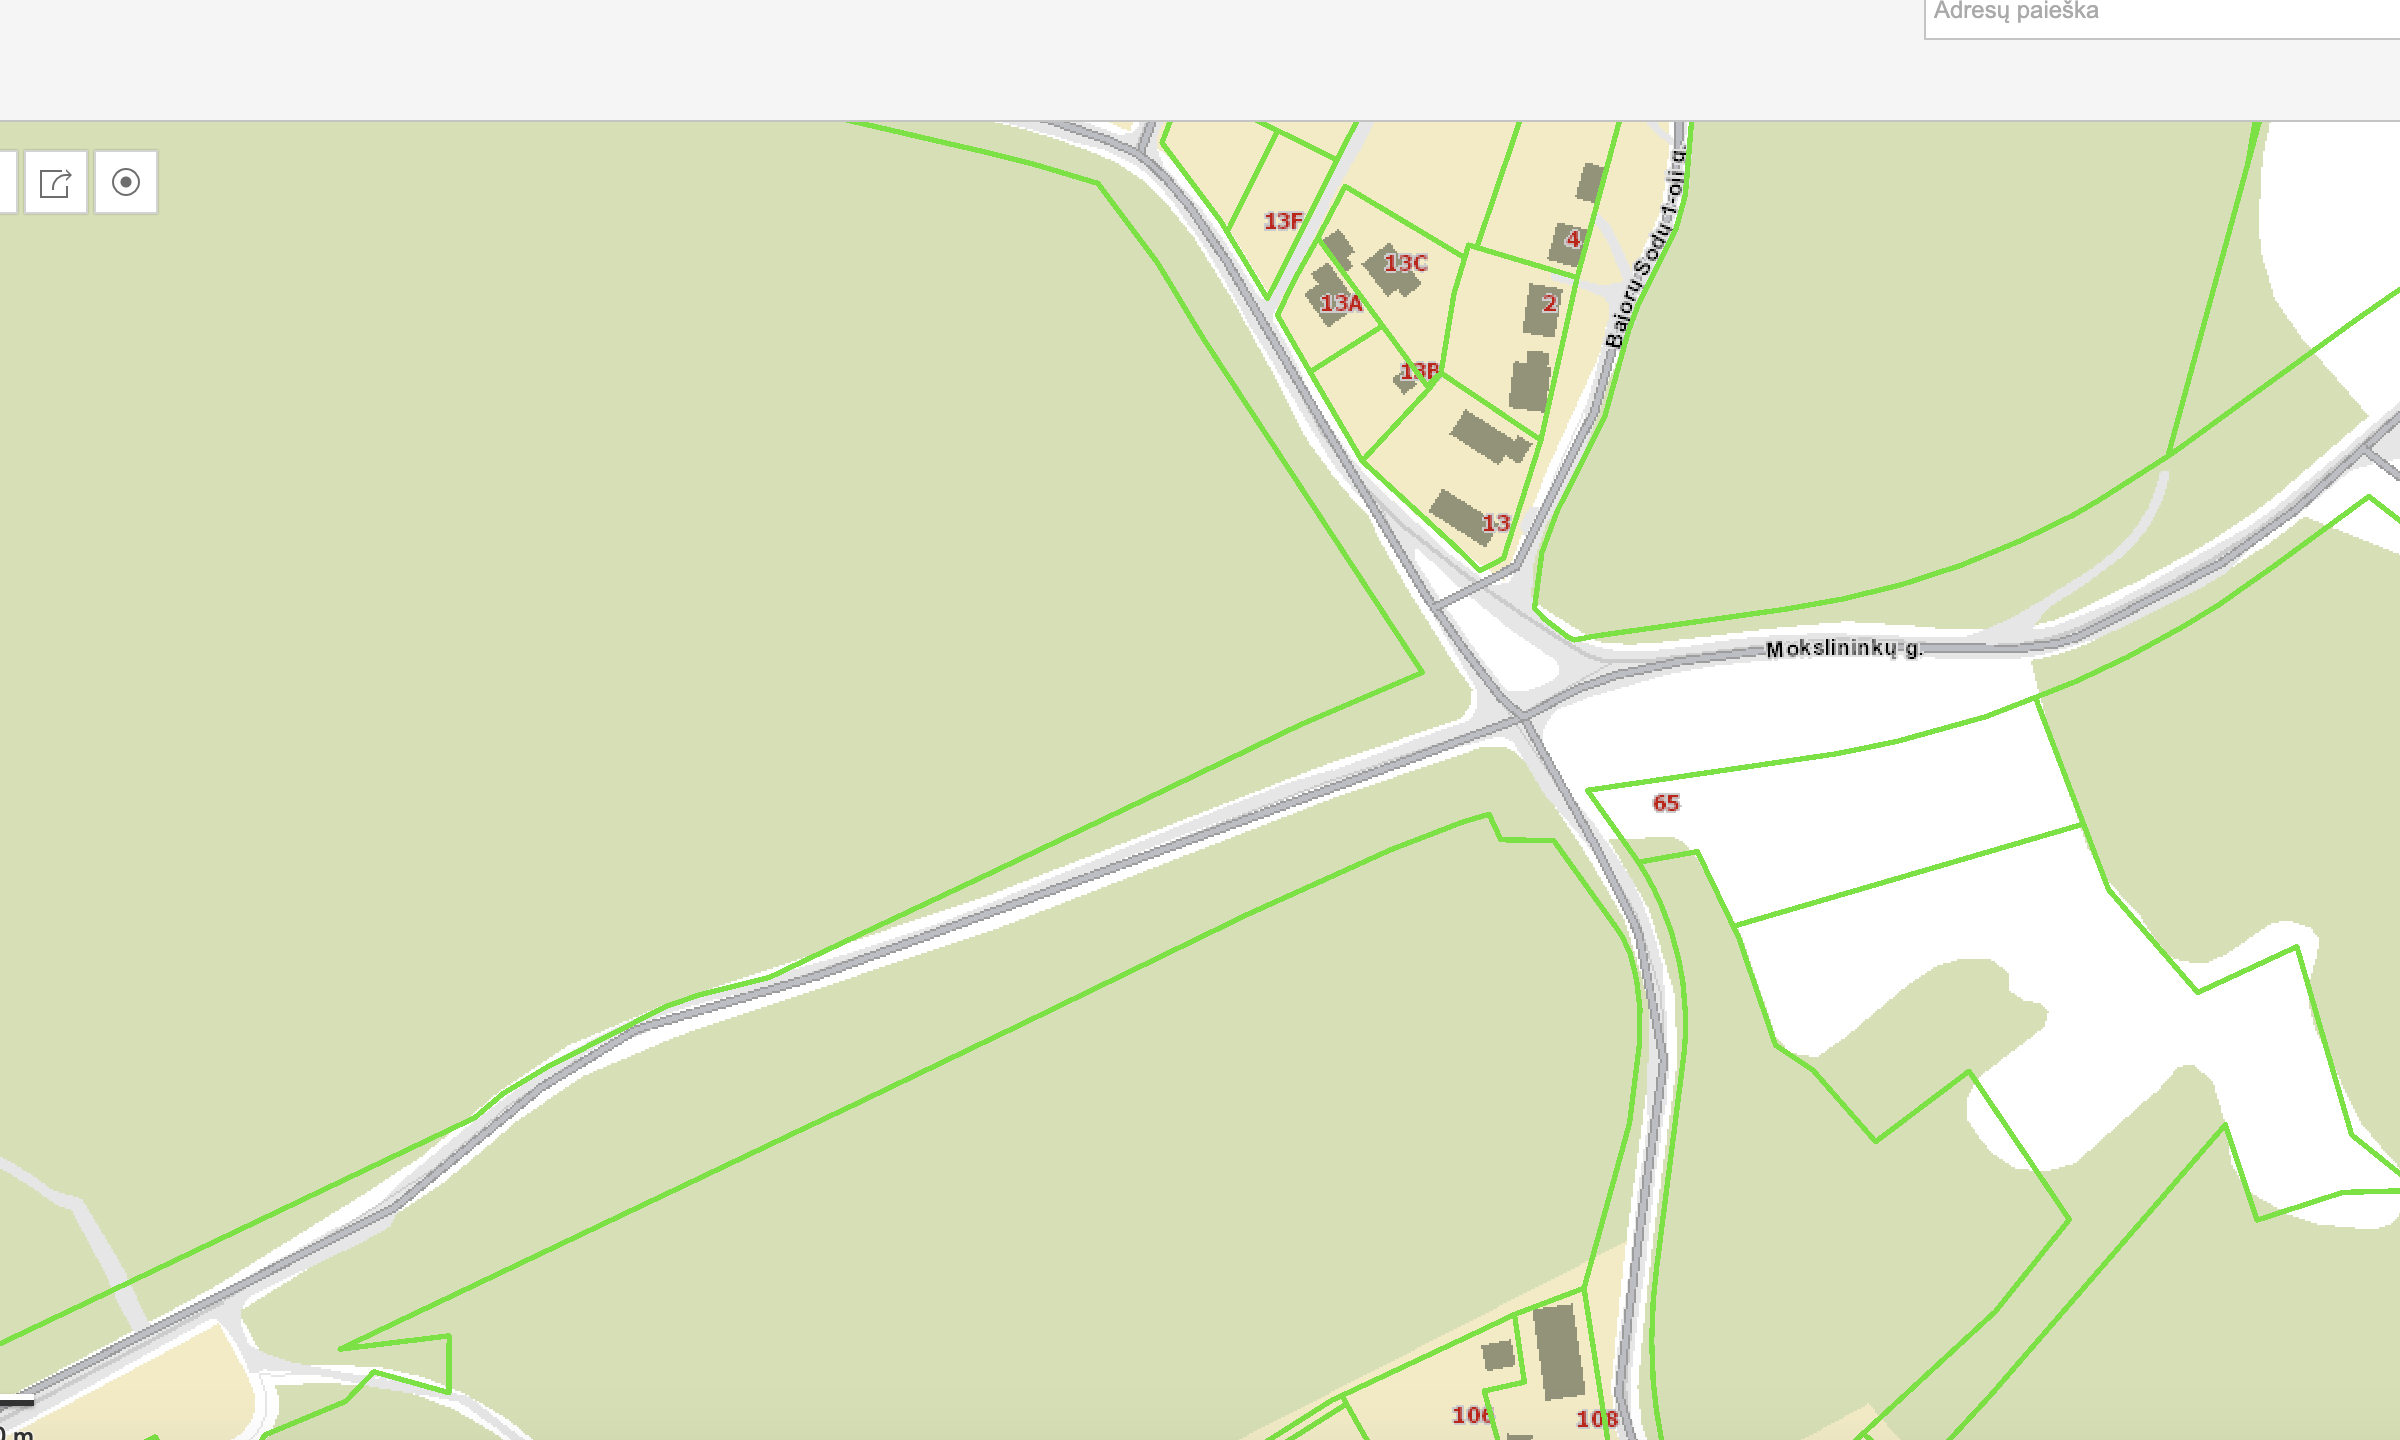Click the road junction center west of Mokslininkų g.
The width and height of the screenshot is (2400, 1440).
[1520, 716]
